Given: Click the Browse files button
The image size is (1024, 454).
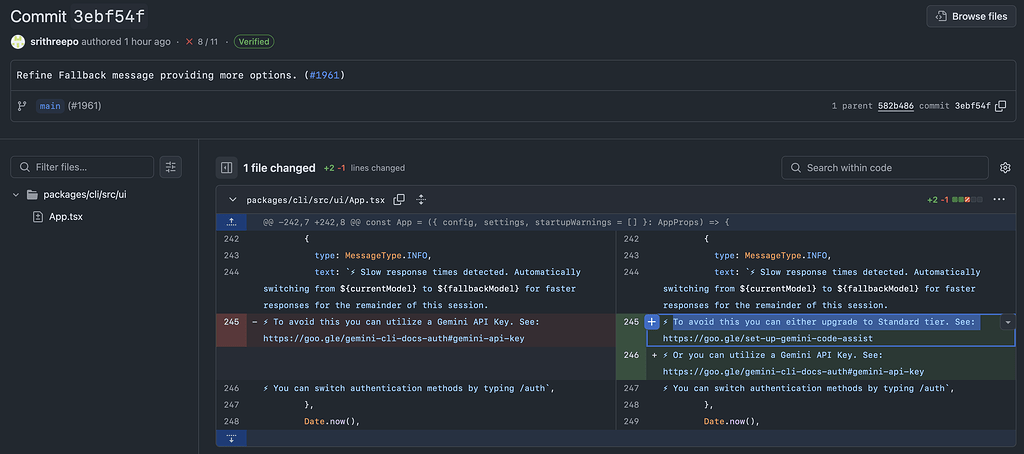Looking at the screenshot, I should 970,16.
